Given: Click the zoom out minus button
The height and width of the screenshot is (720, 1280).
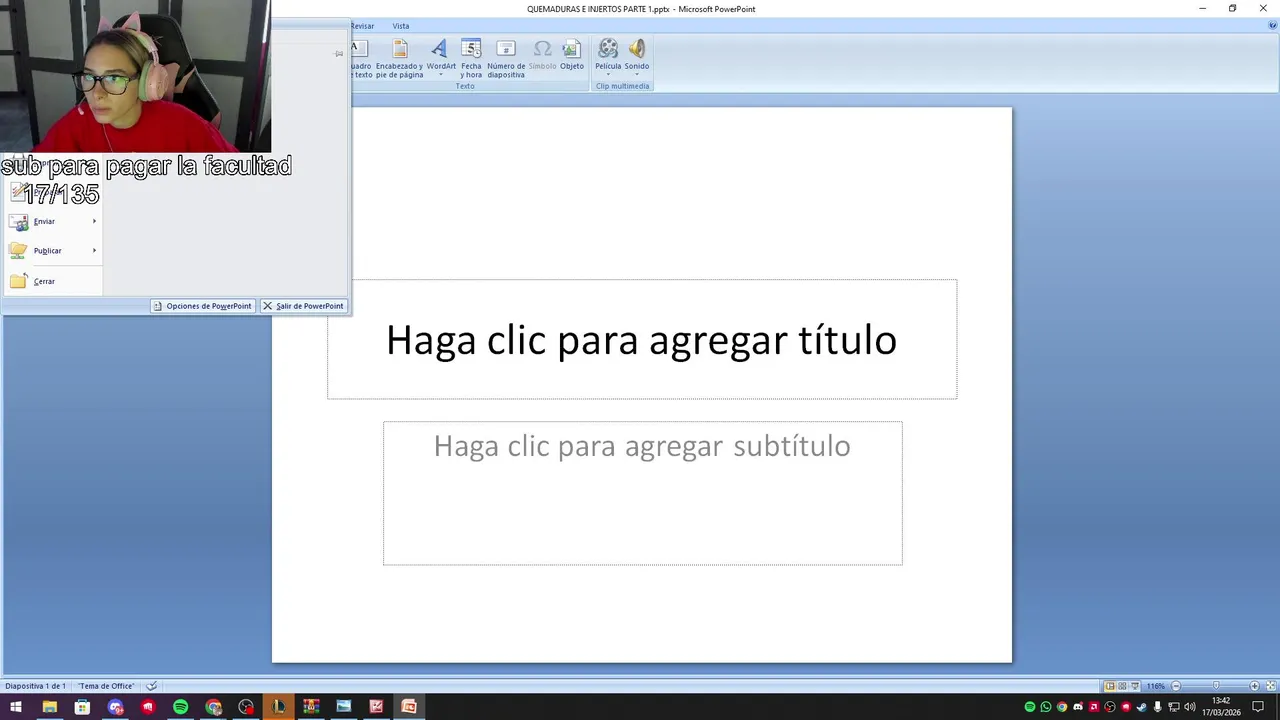Looking at the screenshot, I should [1176, 686].
